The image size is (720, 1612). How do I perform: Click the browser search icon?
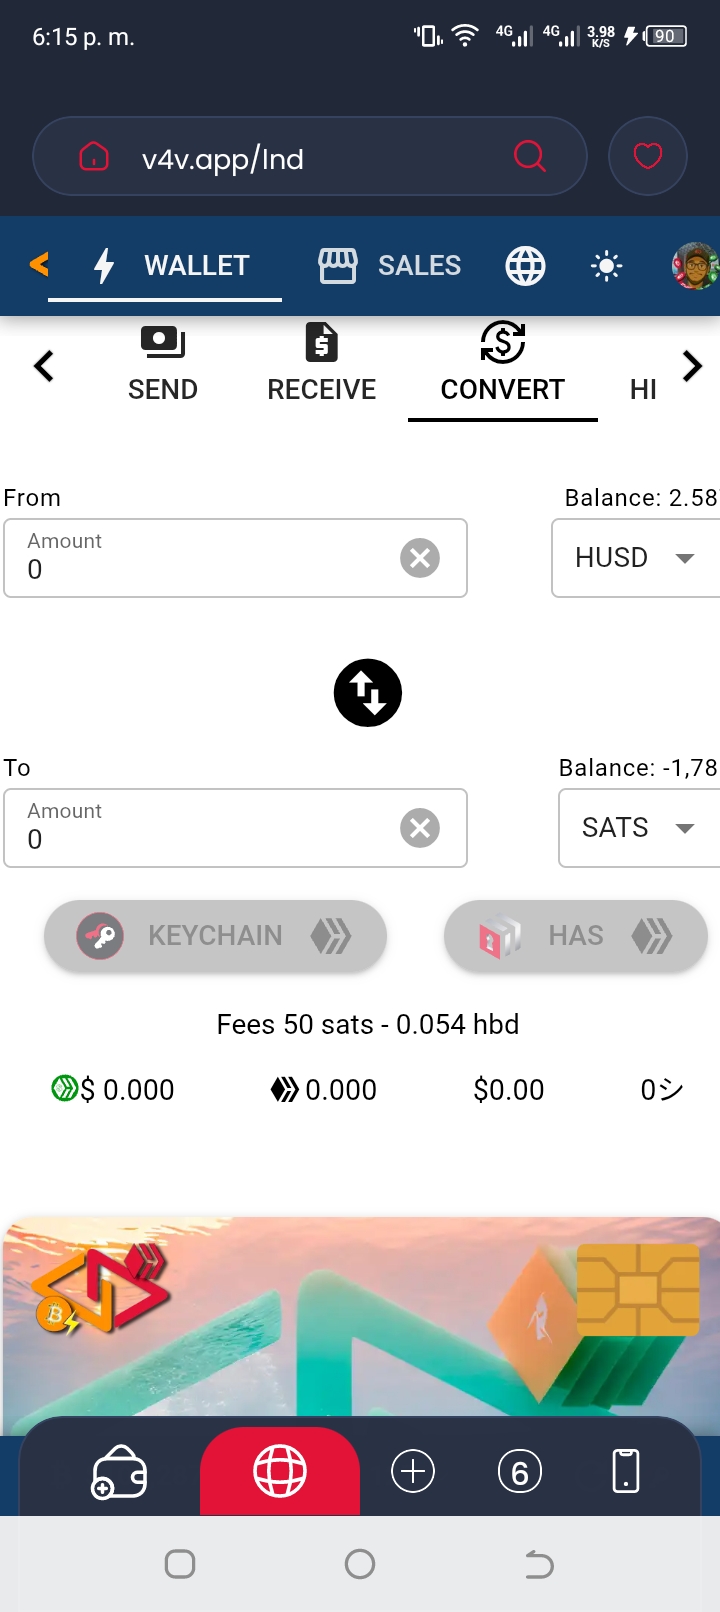pyautogui.click(x=529, y=156)
